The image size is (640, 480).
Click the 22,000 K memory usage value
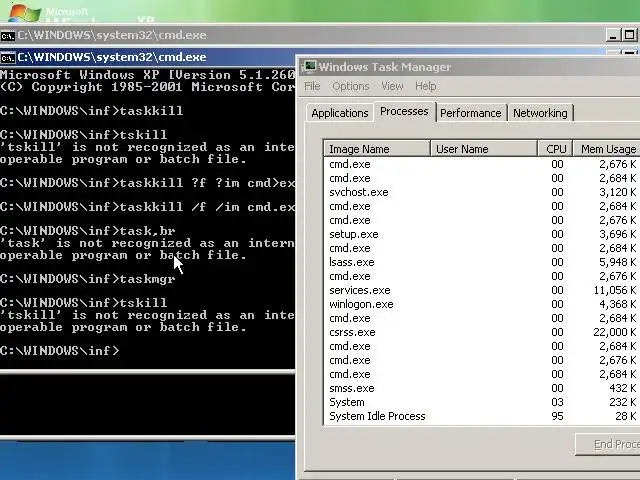tap(614, 332)
